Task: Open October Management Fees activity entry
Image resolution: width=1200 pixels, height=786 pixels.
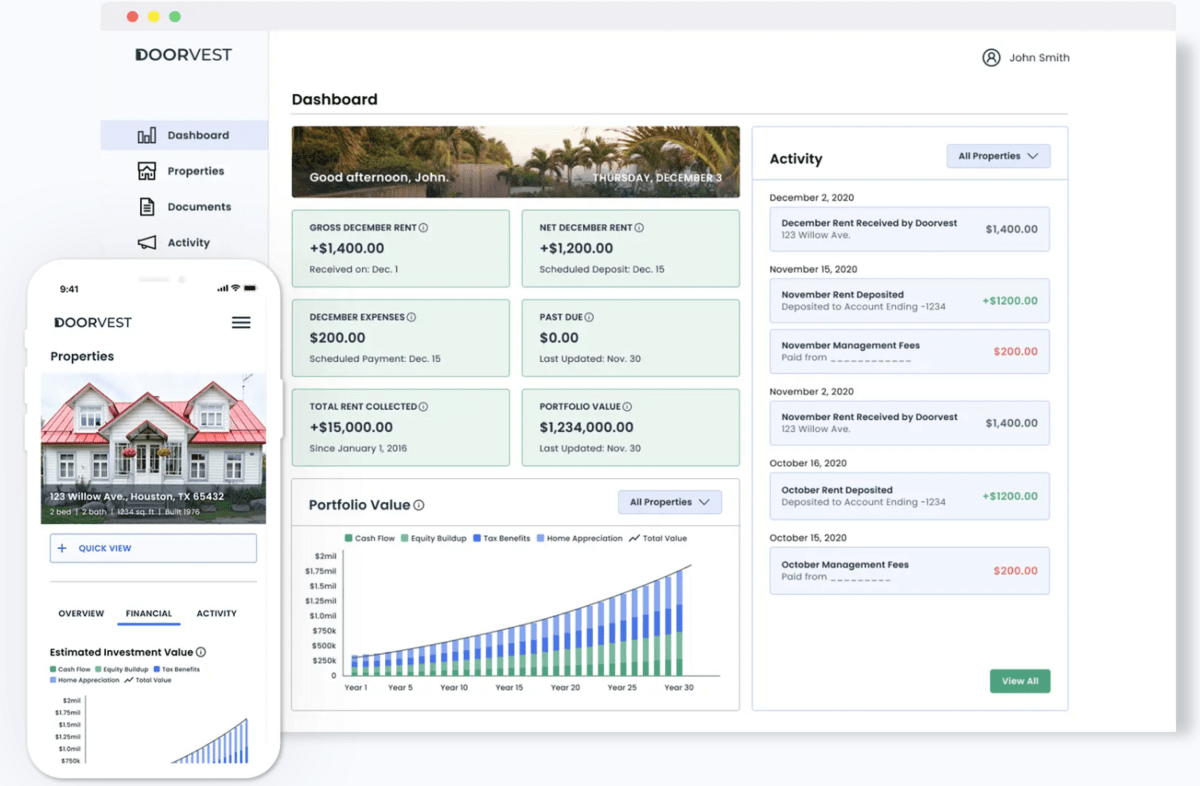Action: (909, 570)
